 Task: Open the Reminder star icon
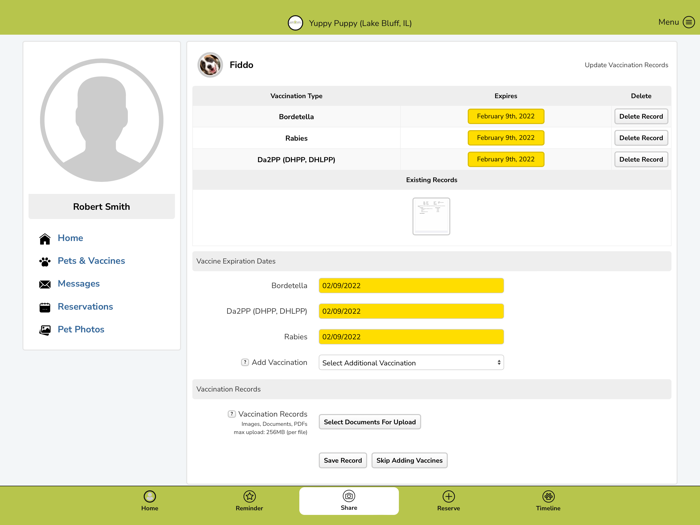[249, 496]
